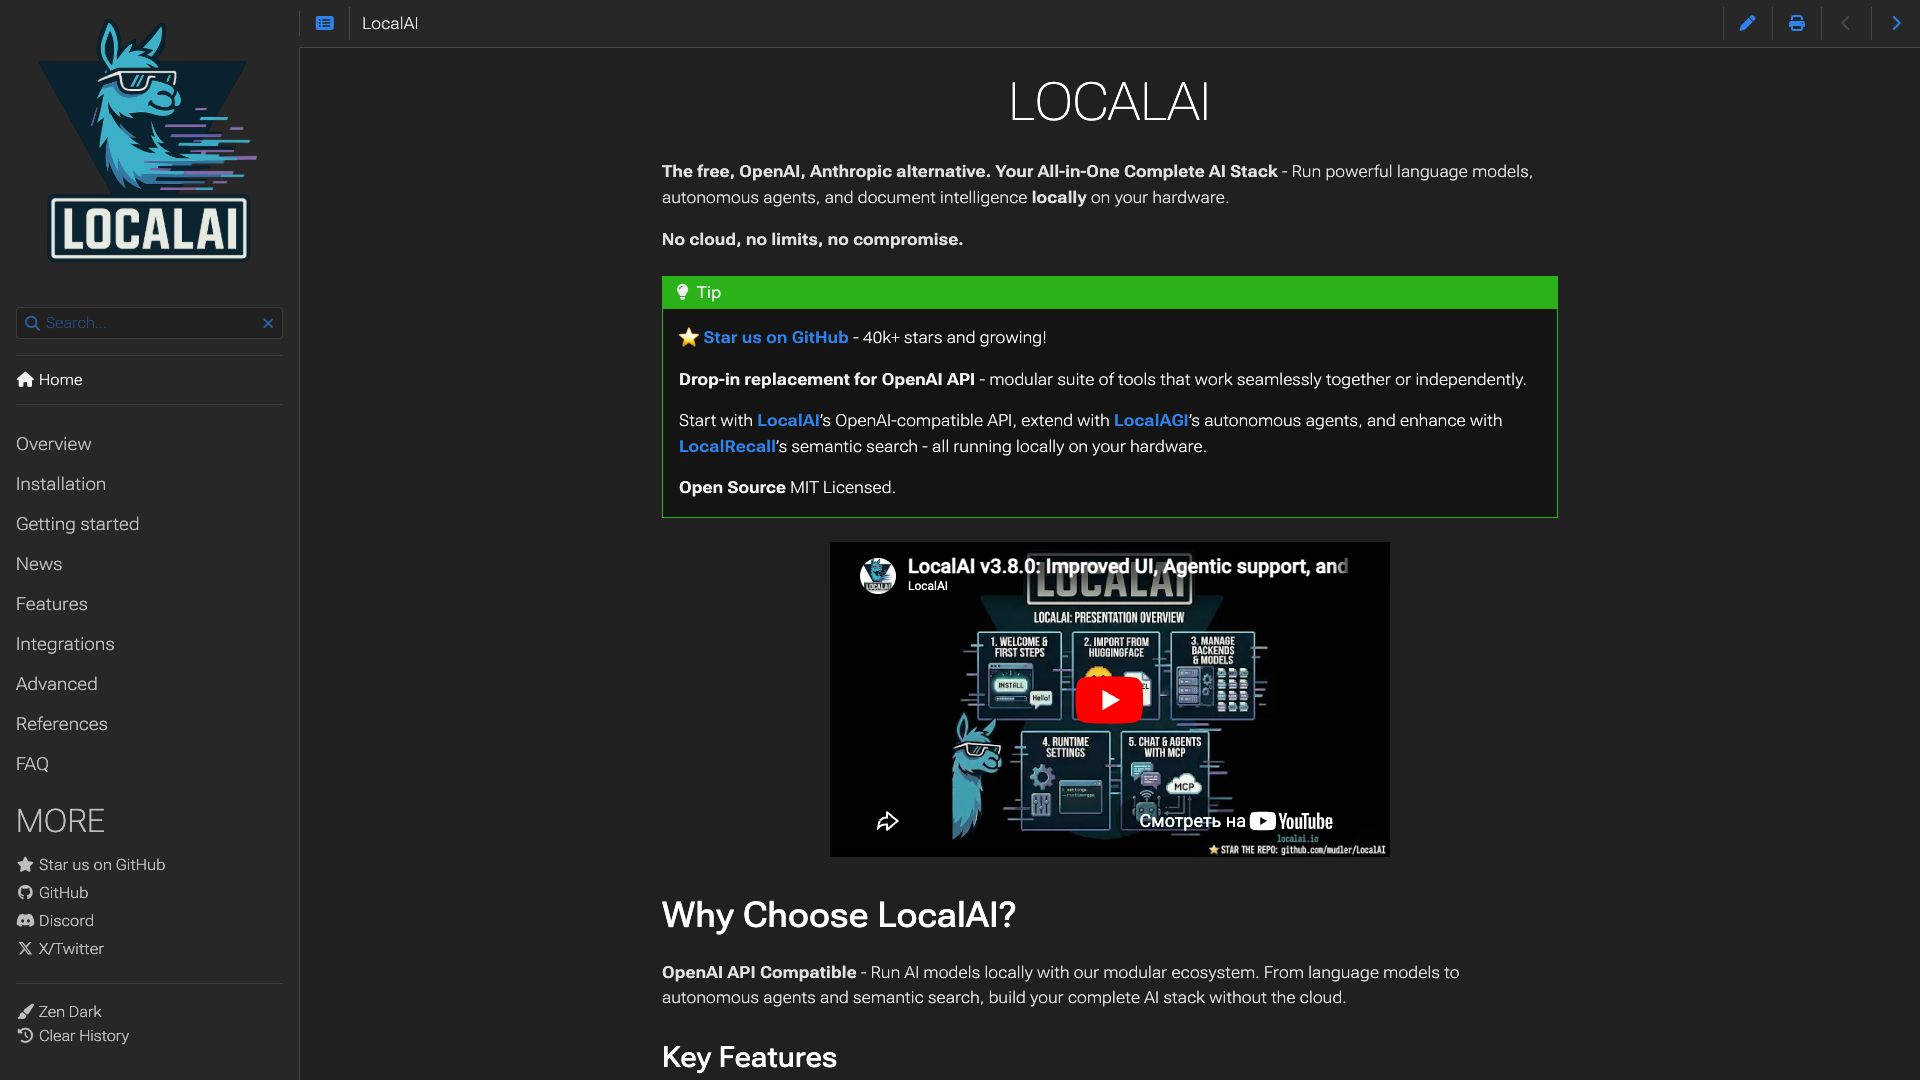Open the FAQ section
Screen dimensions: 1920x1080
[32, 764]
